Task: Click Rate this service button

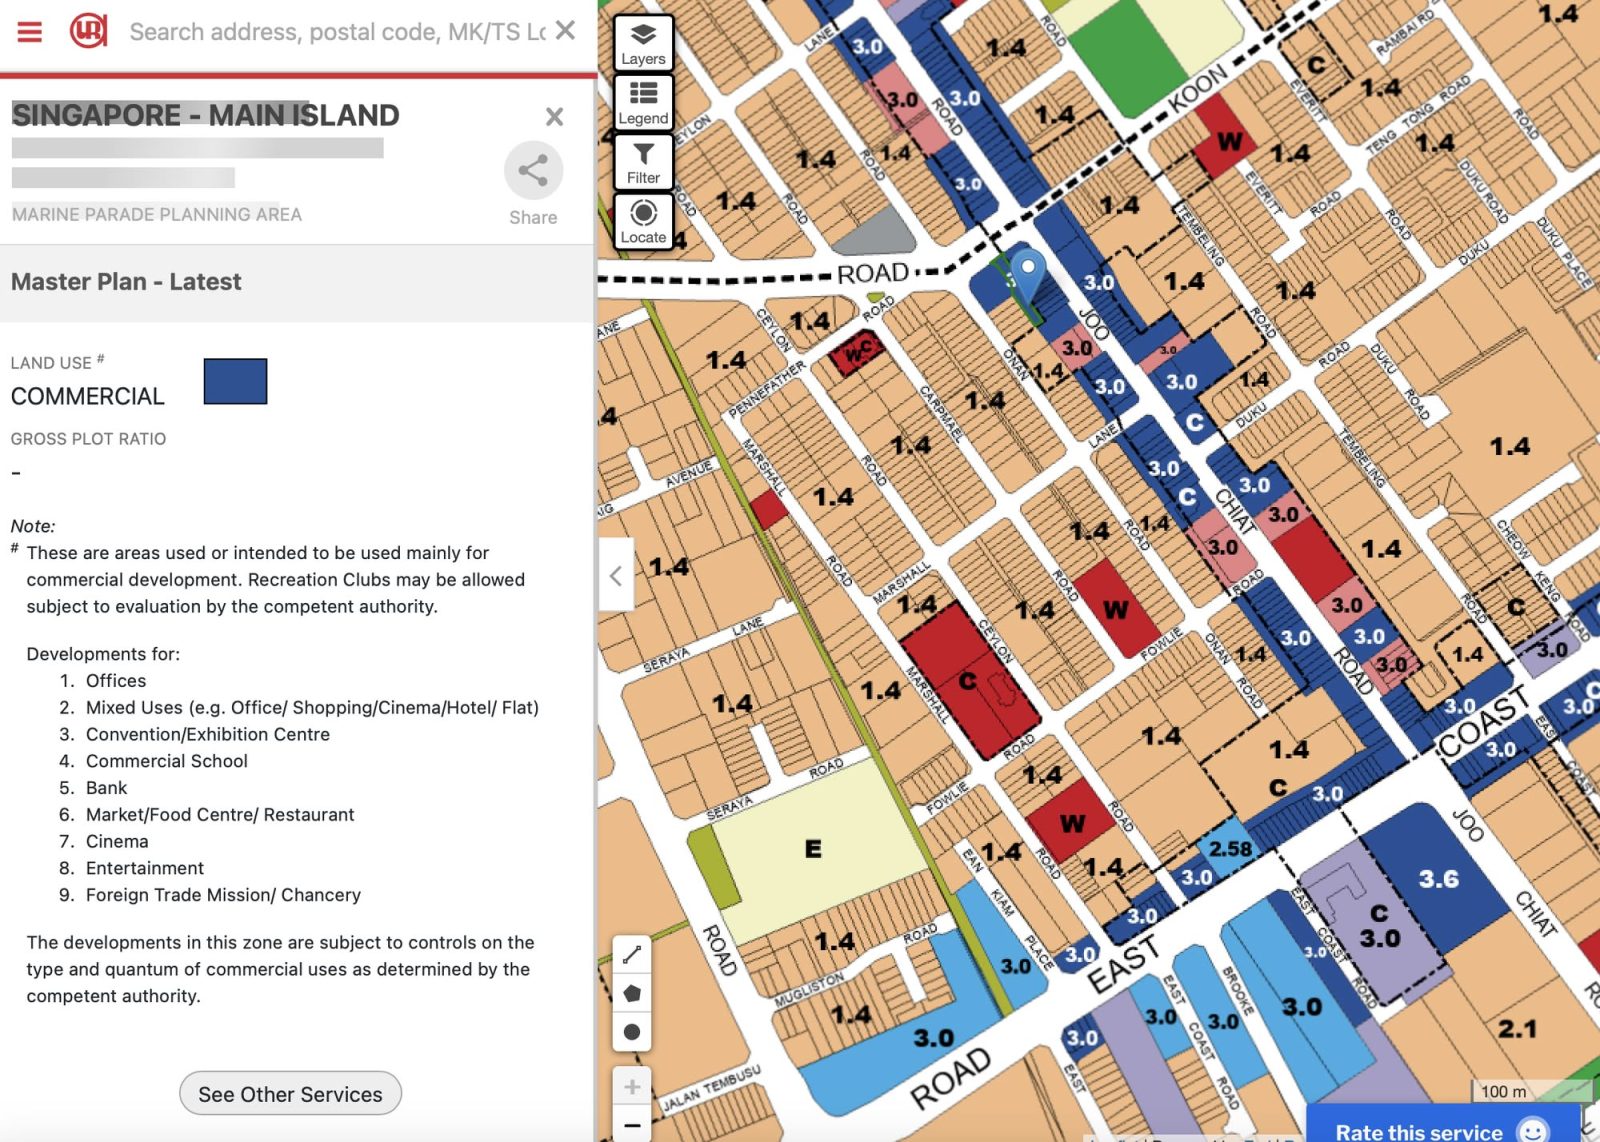Action: coord(1440,1130)
